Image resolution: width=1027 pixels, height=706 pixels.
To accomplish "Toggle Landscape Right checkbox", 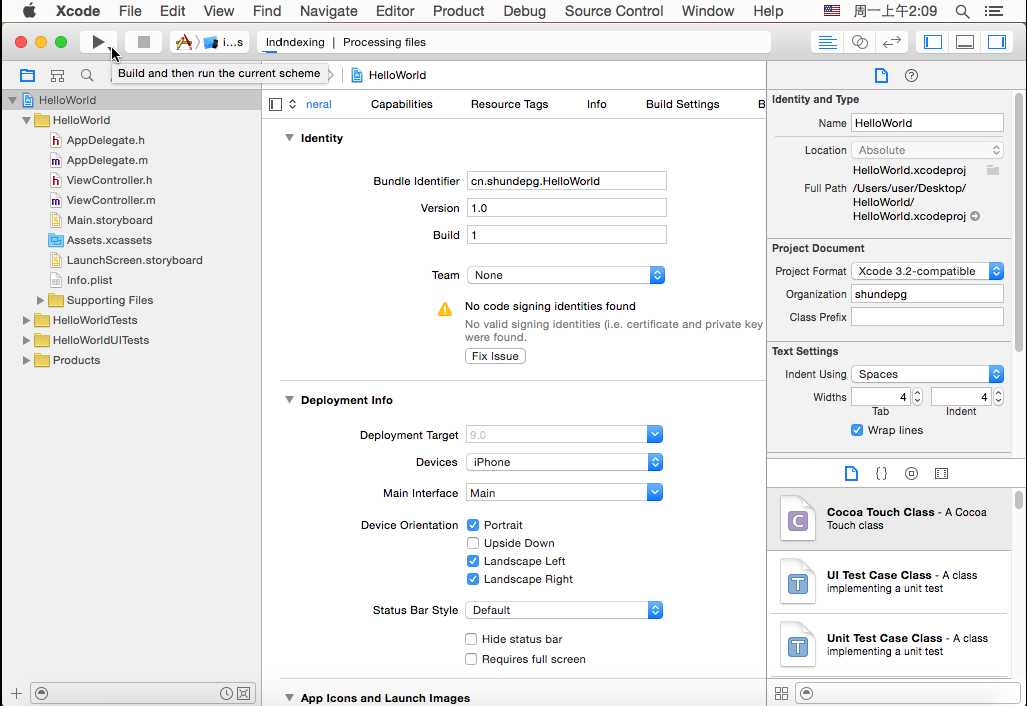I will (x=473, y=579).
